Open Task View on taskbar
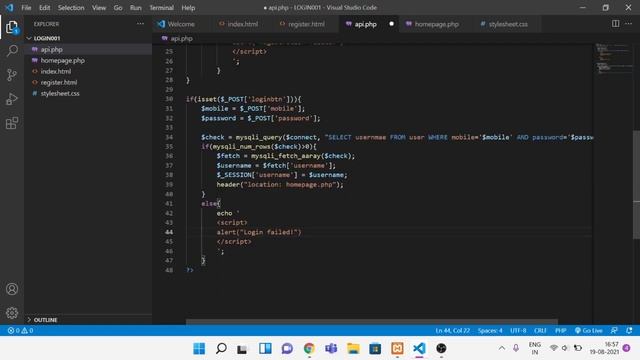 [242, 348]
